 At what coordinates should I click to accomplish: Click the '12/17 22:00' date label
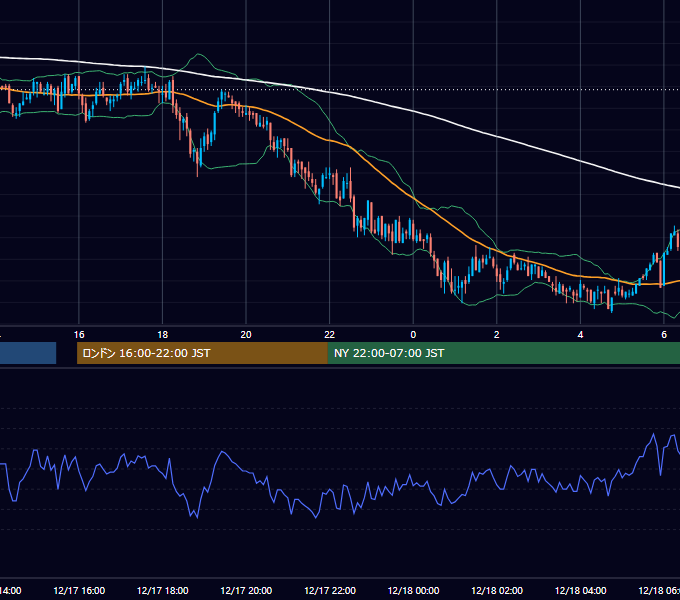point(330,590)
